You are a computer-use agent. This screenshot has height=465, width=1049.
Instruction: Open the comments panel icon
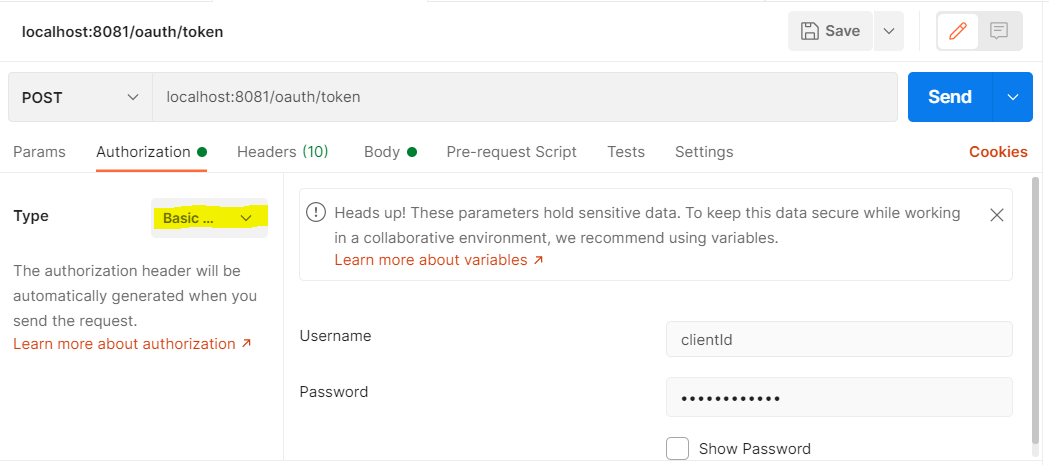999,31
